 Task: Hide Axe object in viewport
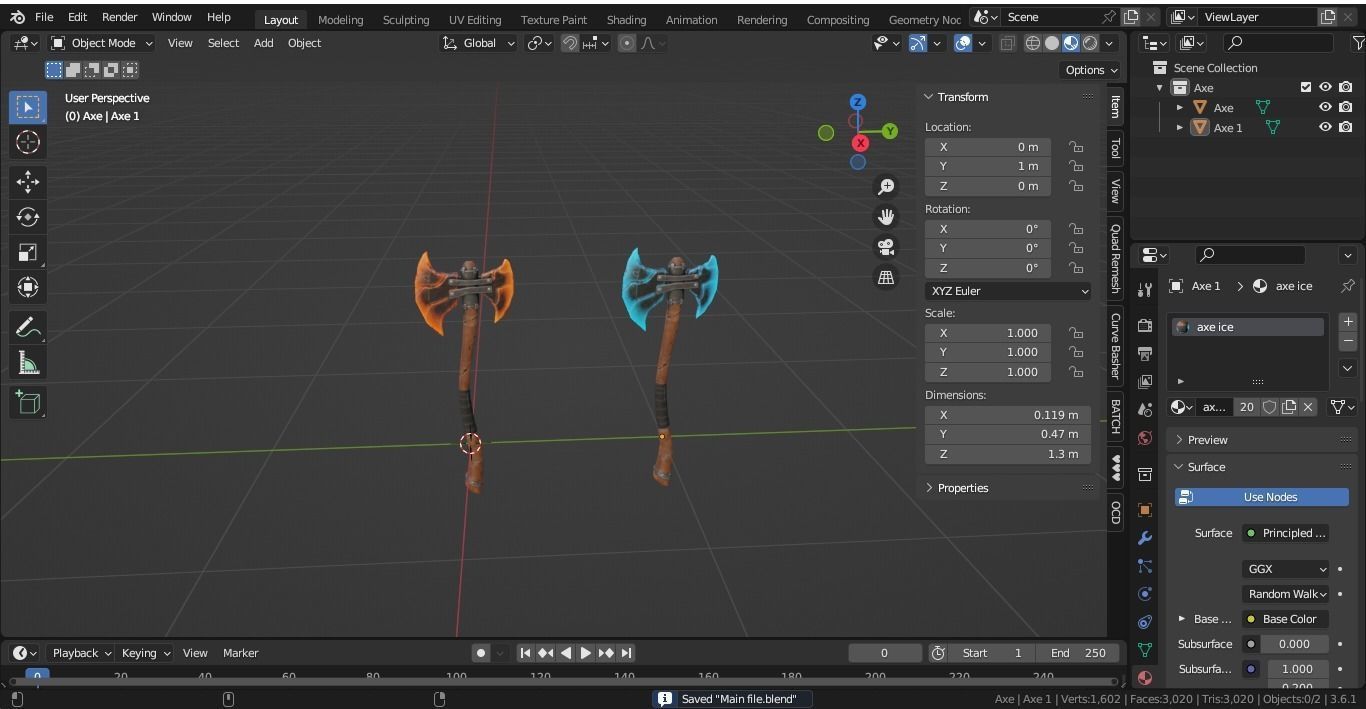pos(1325,107)
